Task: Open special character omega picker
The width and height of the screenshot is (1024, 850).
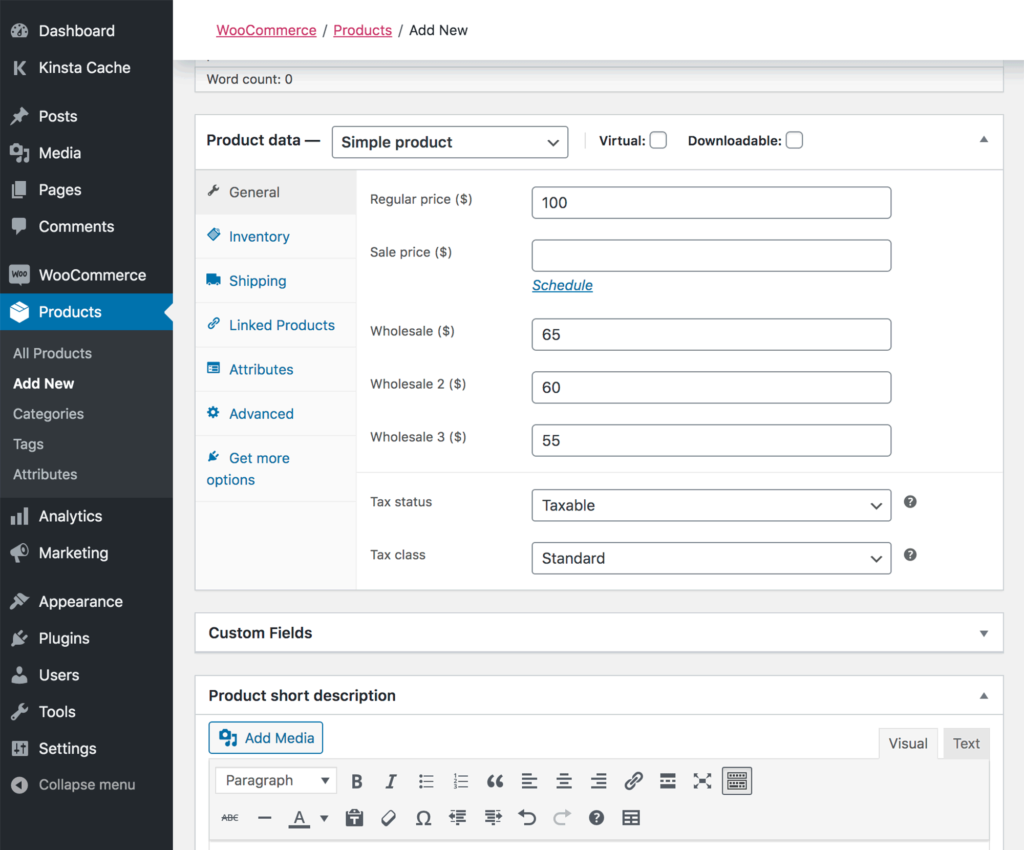Action: tap(423, 817)
